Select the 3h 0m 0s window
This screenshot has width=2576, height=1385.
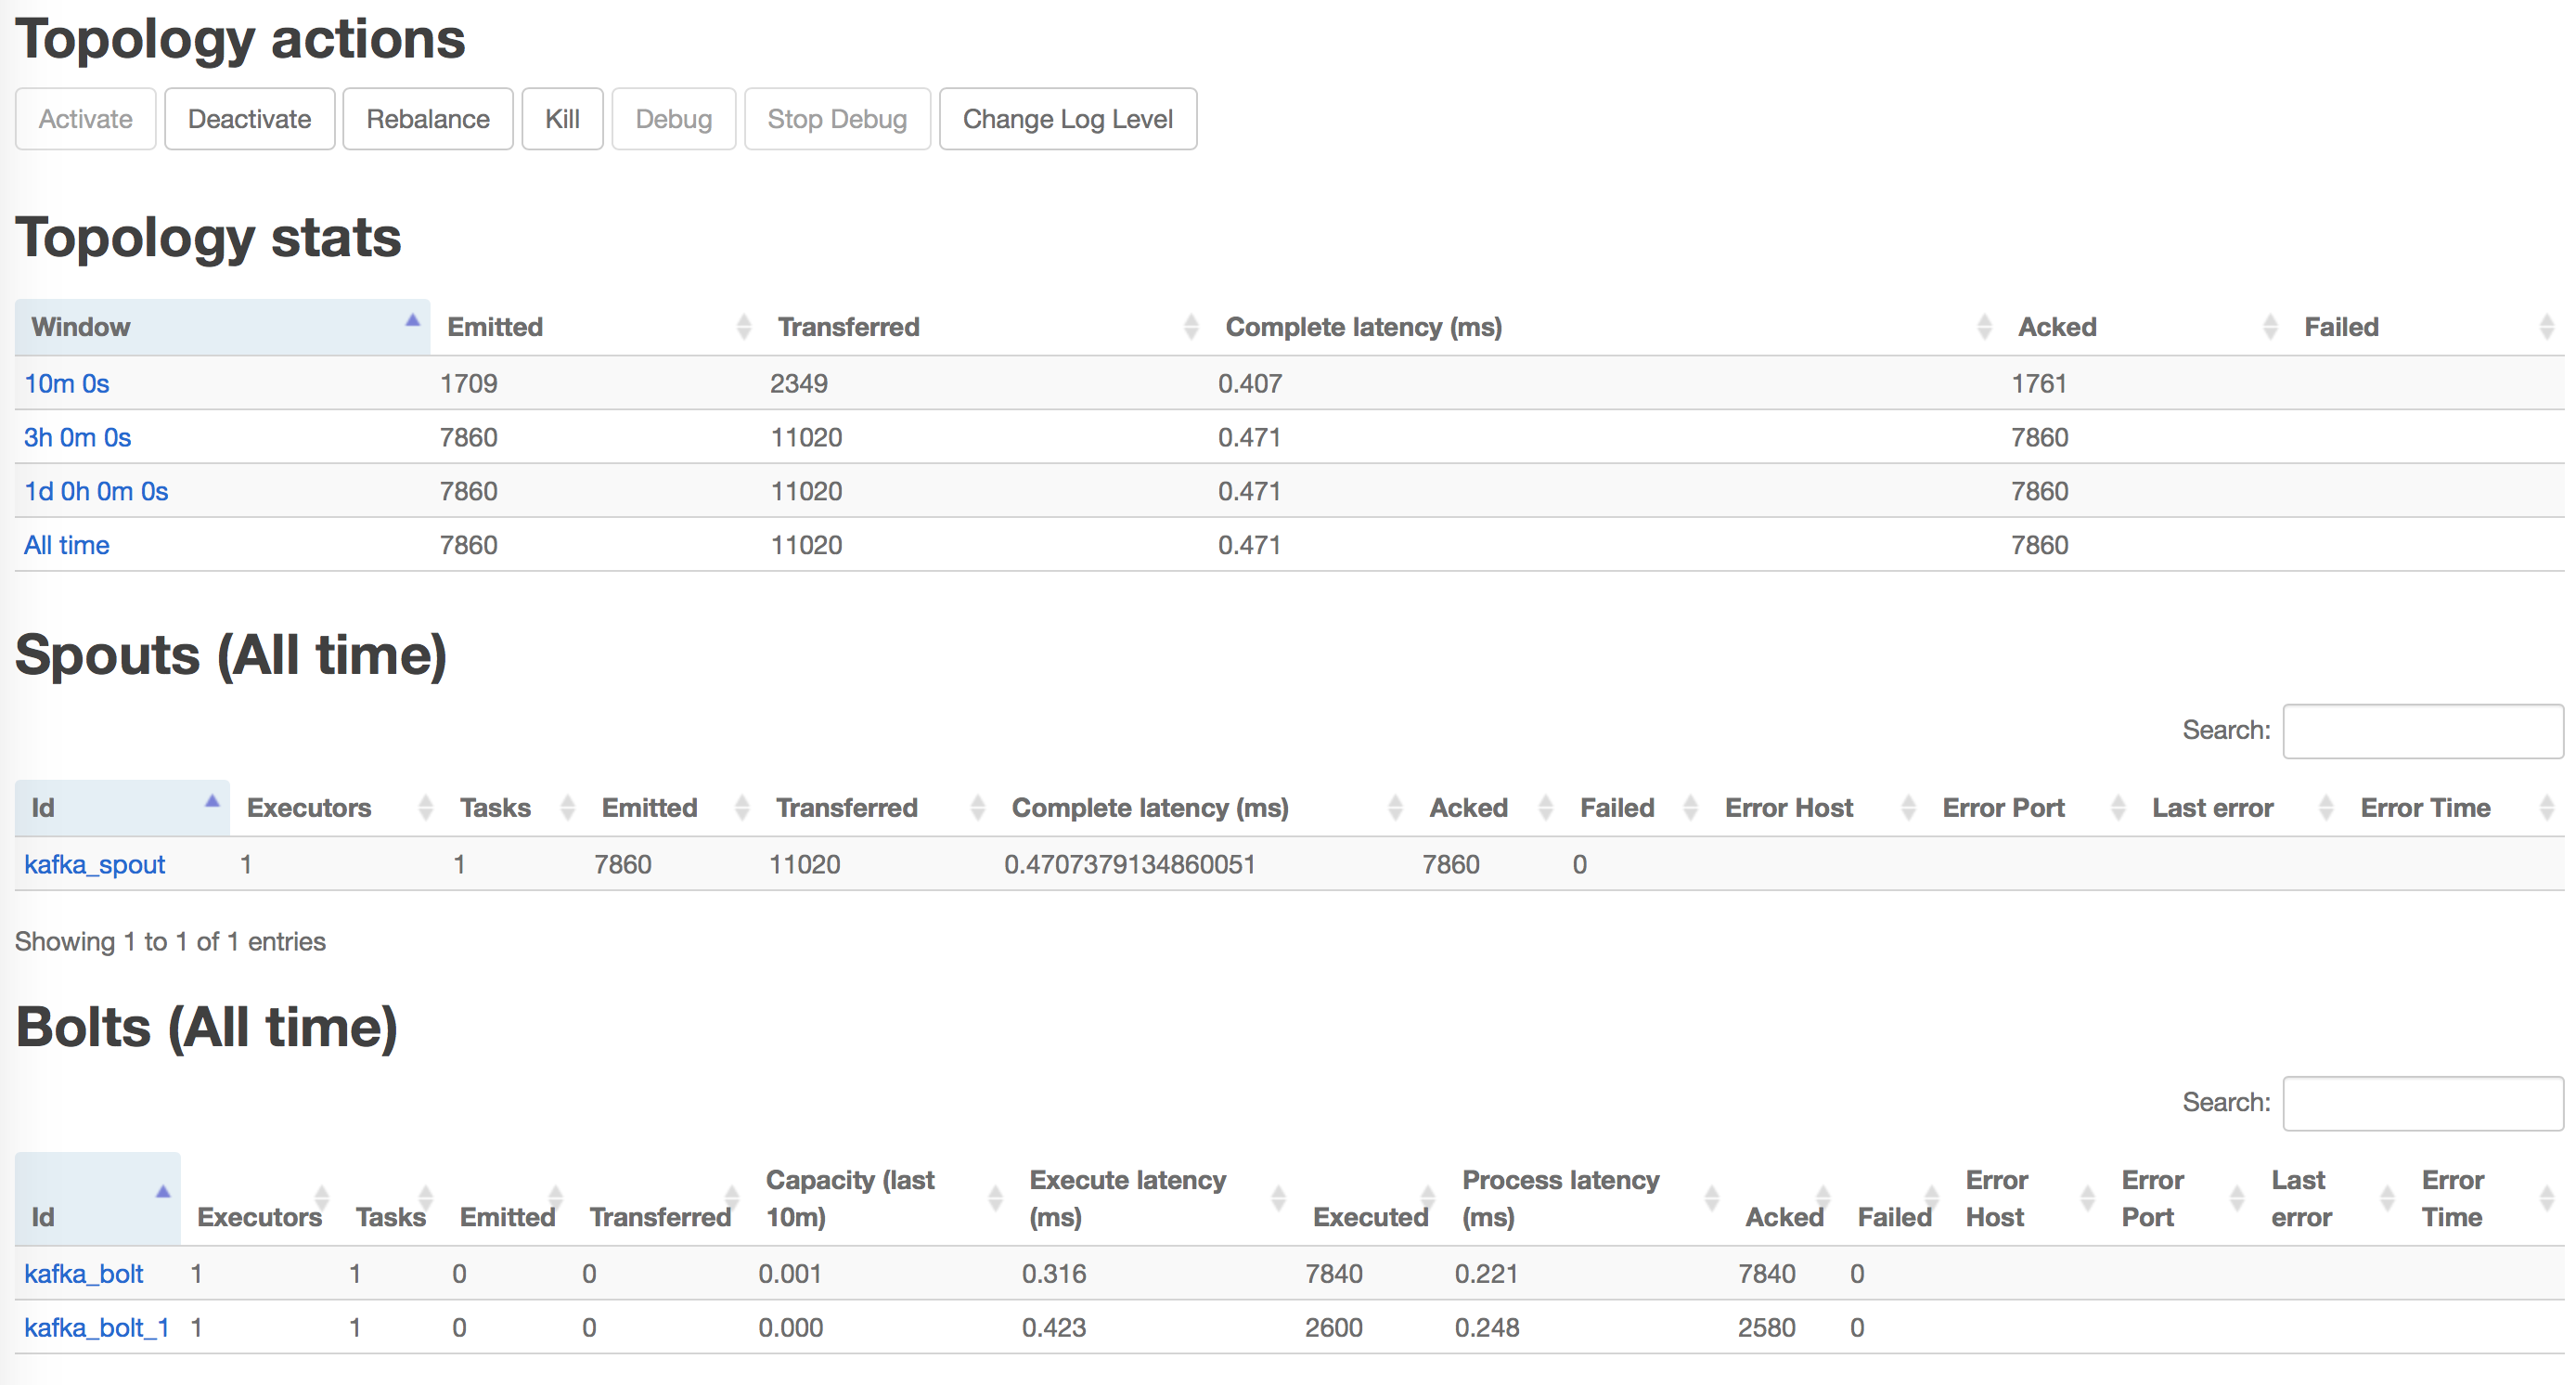click(x=78, y=438)
